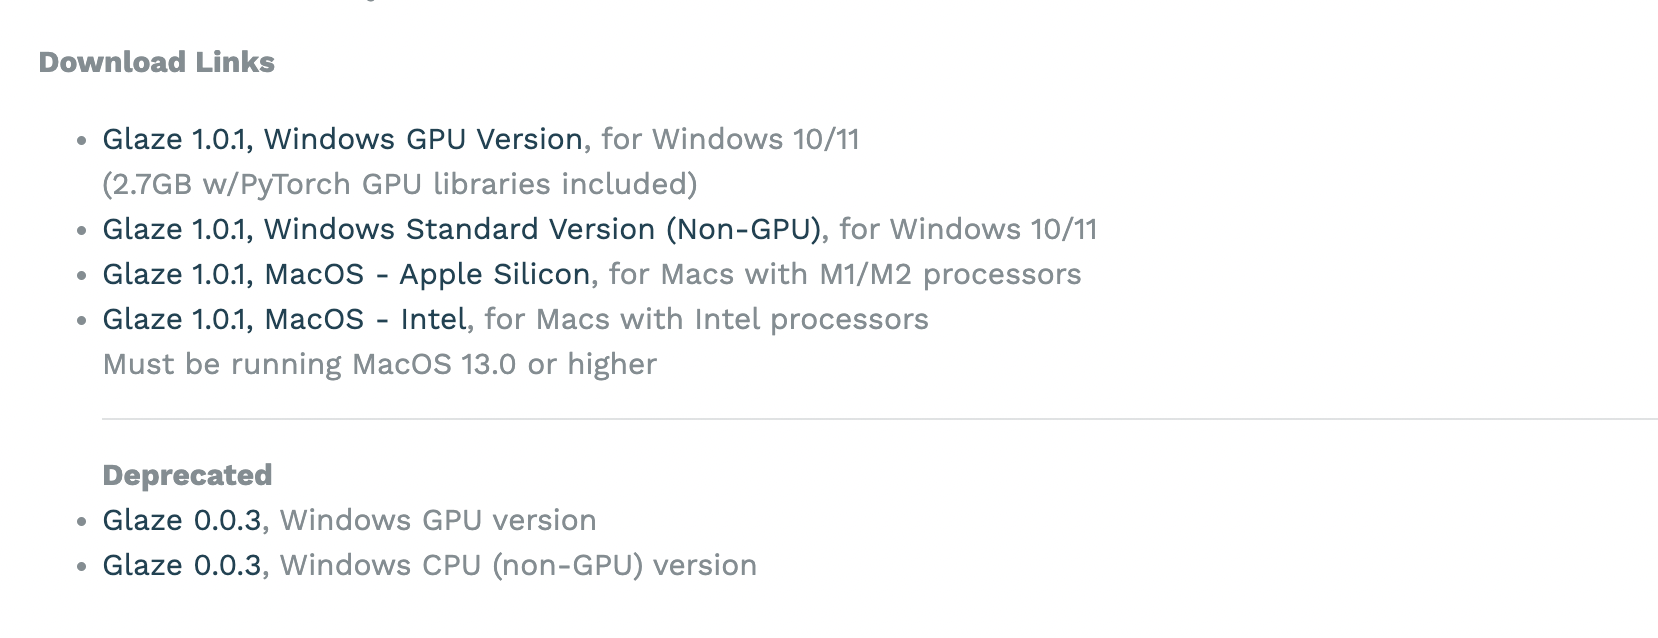Click "for Macs with M1/M2 processors" text
This screenshot has height=638, width=1658.
(x=845, y=274)
